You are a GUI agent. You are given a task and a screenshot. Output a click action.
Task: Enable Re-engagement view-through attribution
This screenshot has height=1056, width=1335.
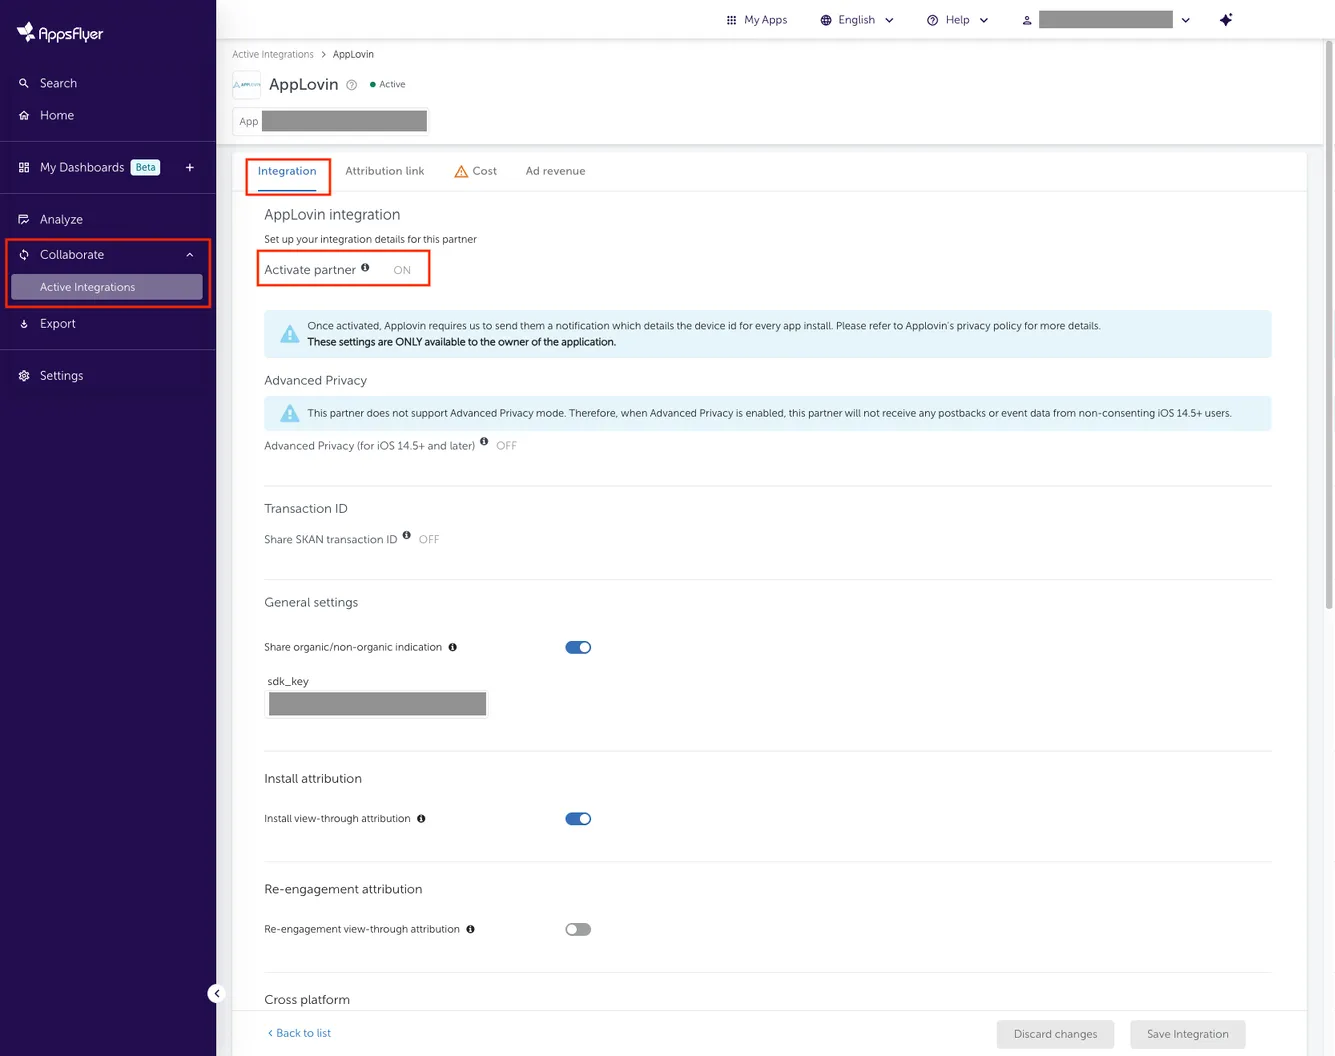578,929
